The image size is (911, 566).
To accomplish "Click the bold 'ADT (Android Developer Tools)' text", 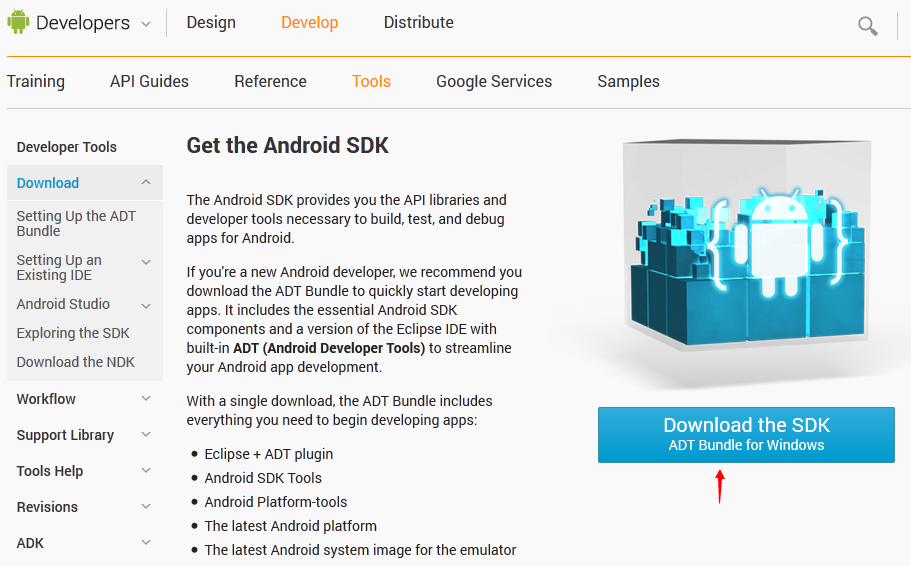I will (329, 348).
